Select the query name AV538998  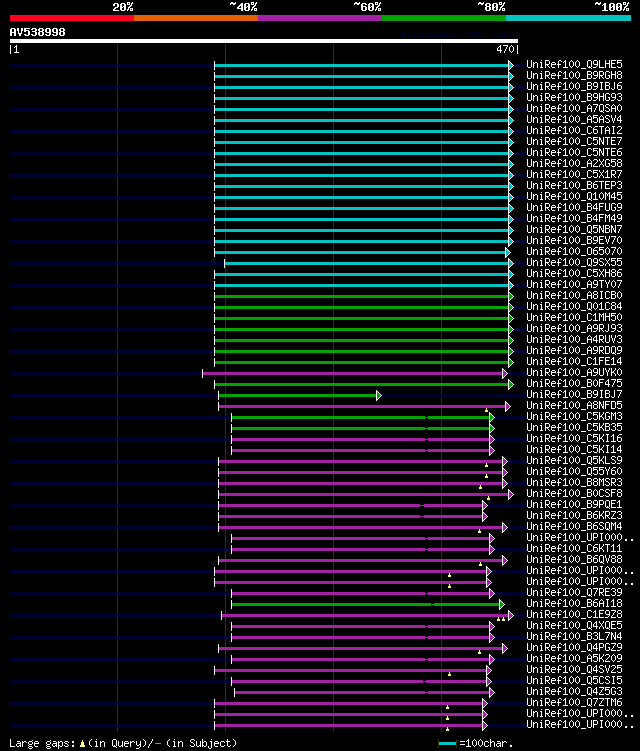click(x=37, y=32)
